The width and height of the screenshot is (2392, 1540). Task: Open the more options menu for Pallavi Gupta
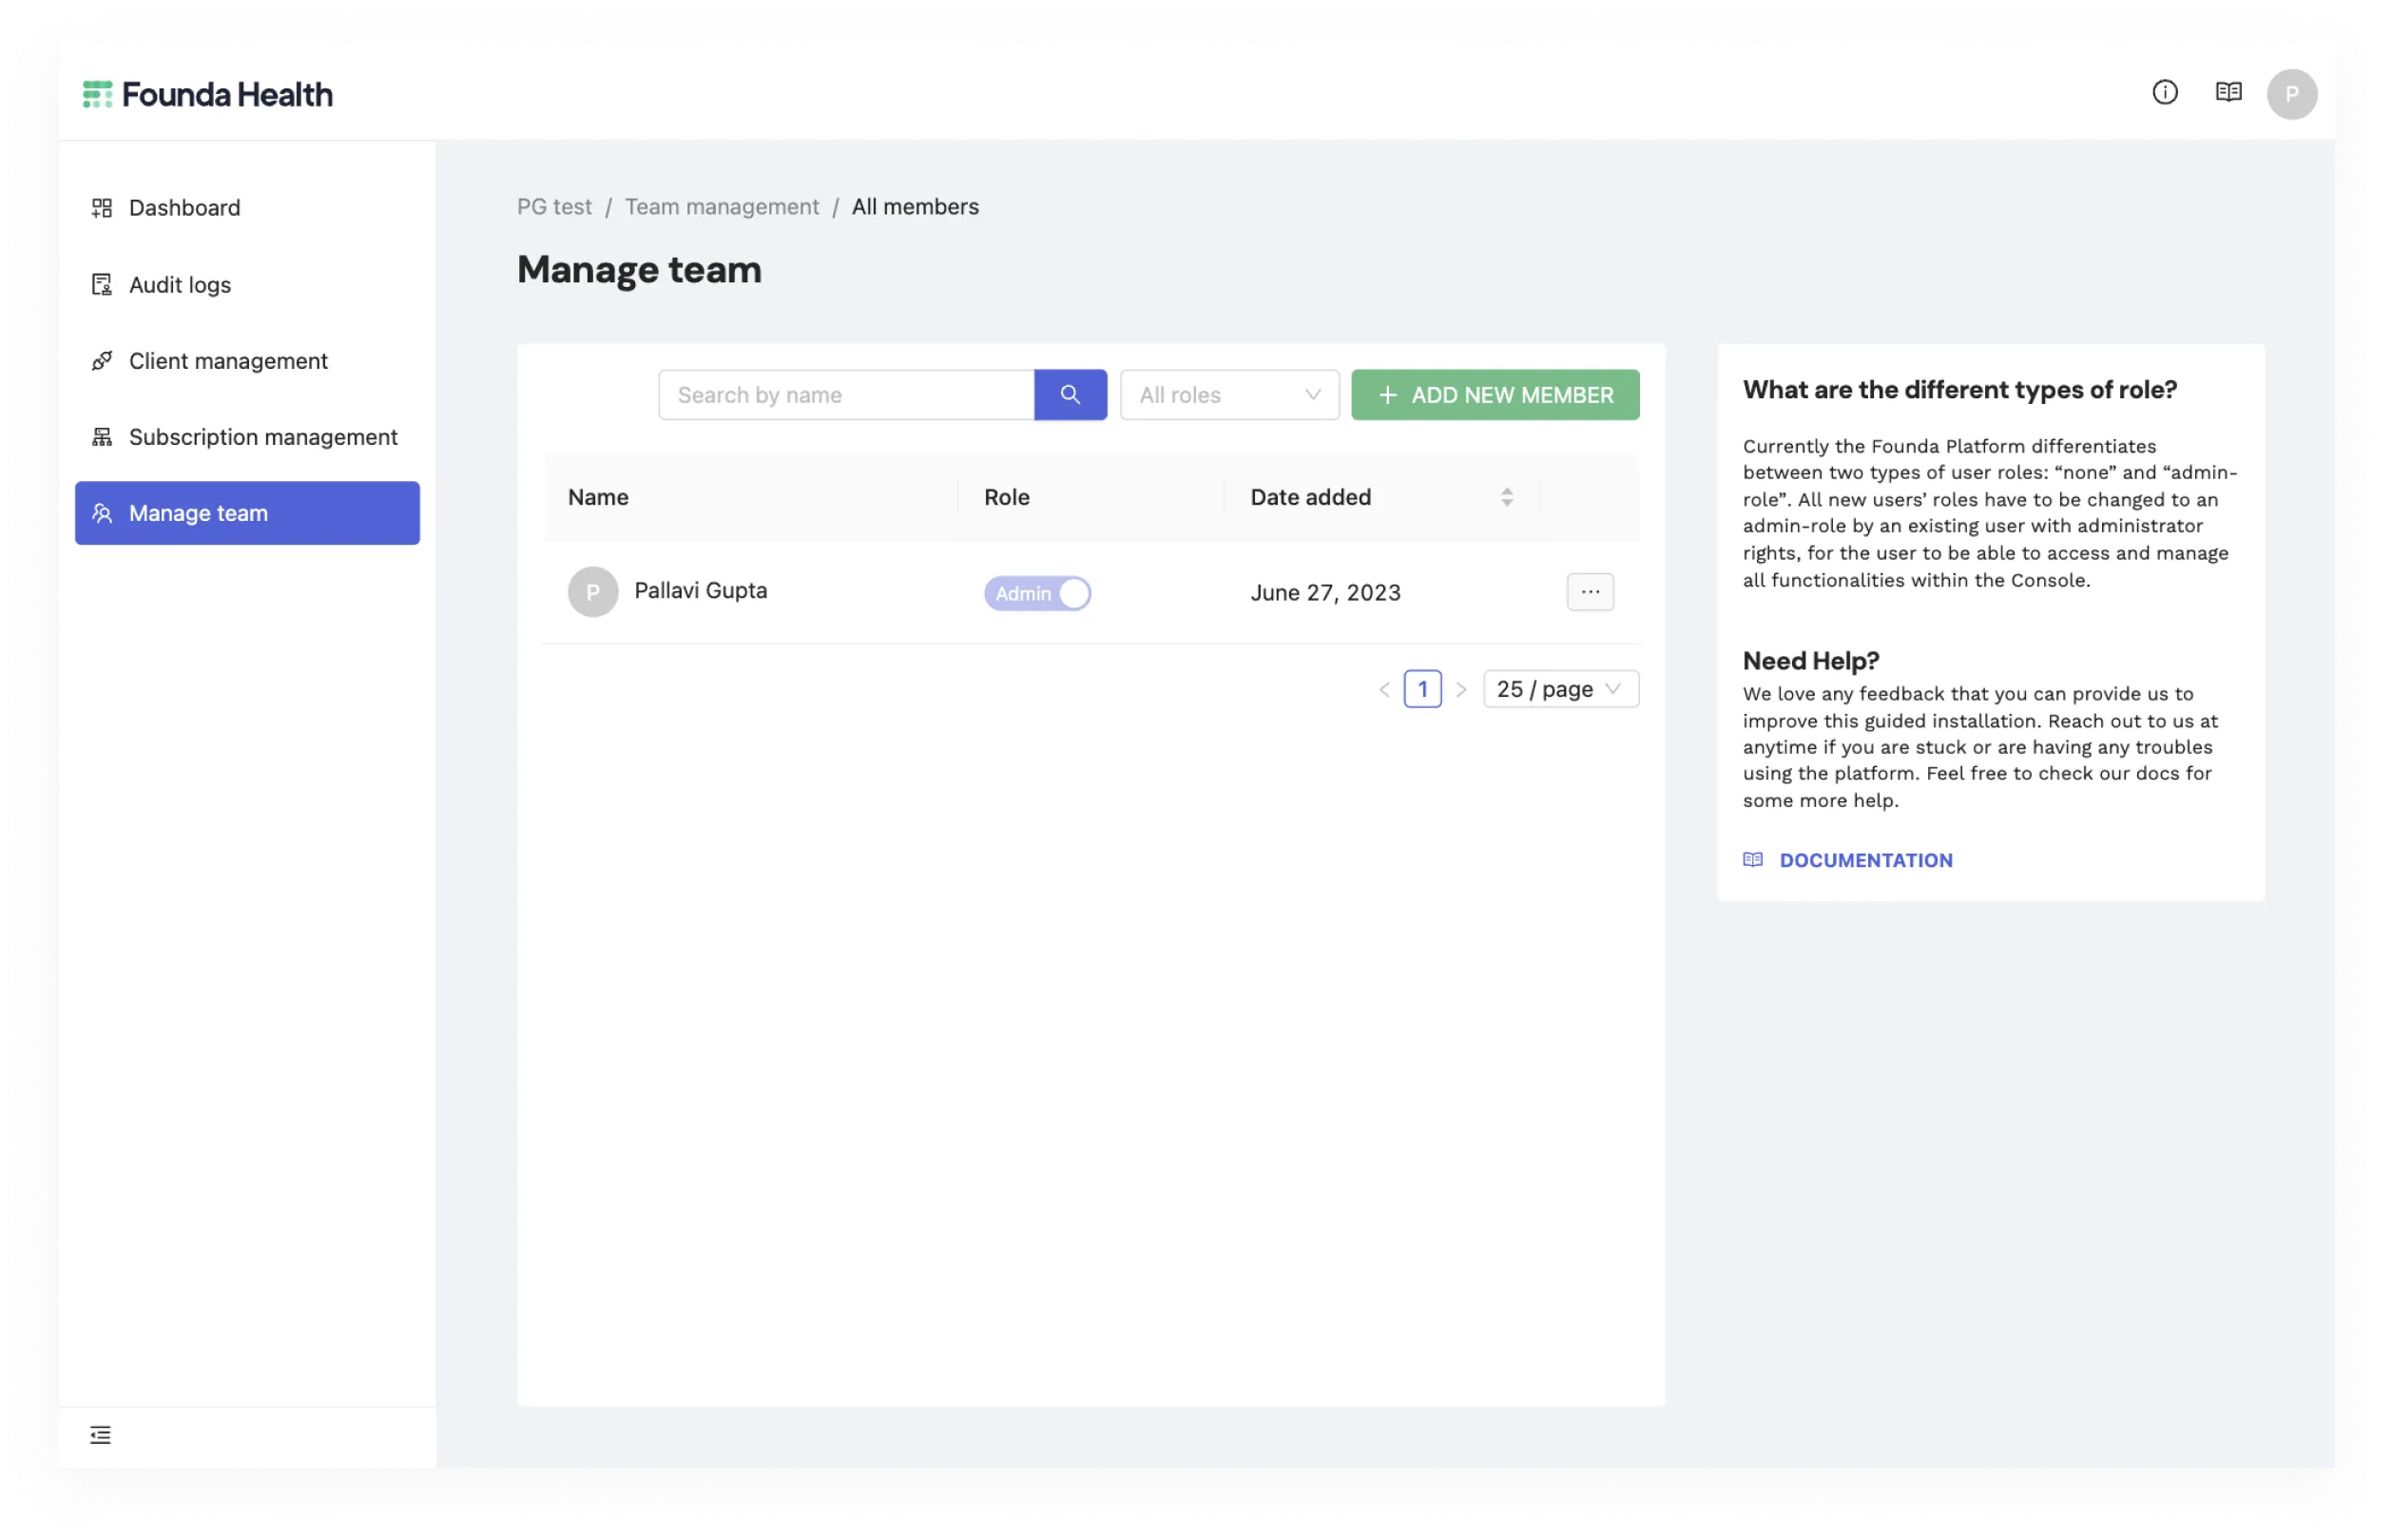[x=1590, y=592]
